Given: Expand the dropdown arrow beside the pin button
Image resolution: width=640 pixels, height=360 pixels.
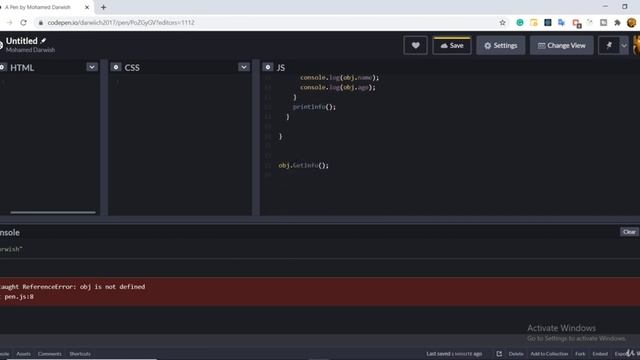Looking at the screenshot, I should [x=624, y=45].
